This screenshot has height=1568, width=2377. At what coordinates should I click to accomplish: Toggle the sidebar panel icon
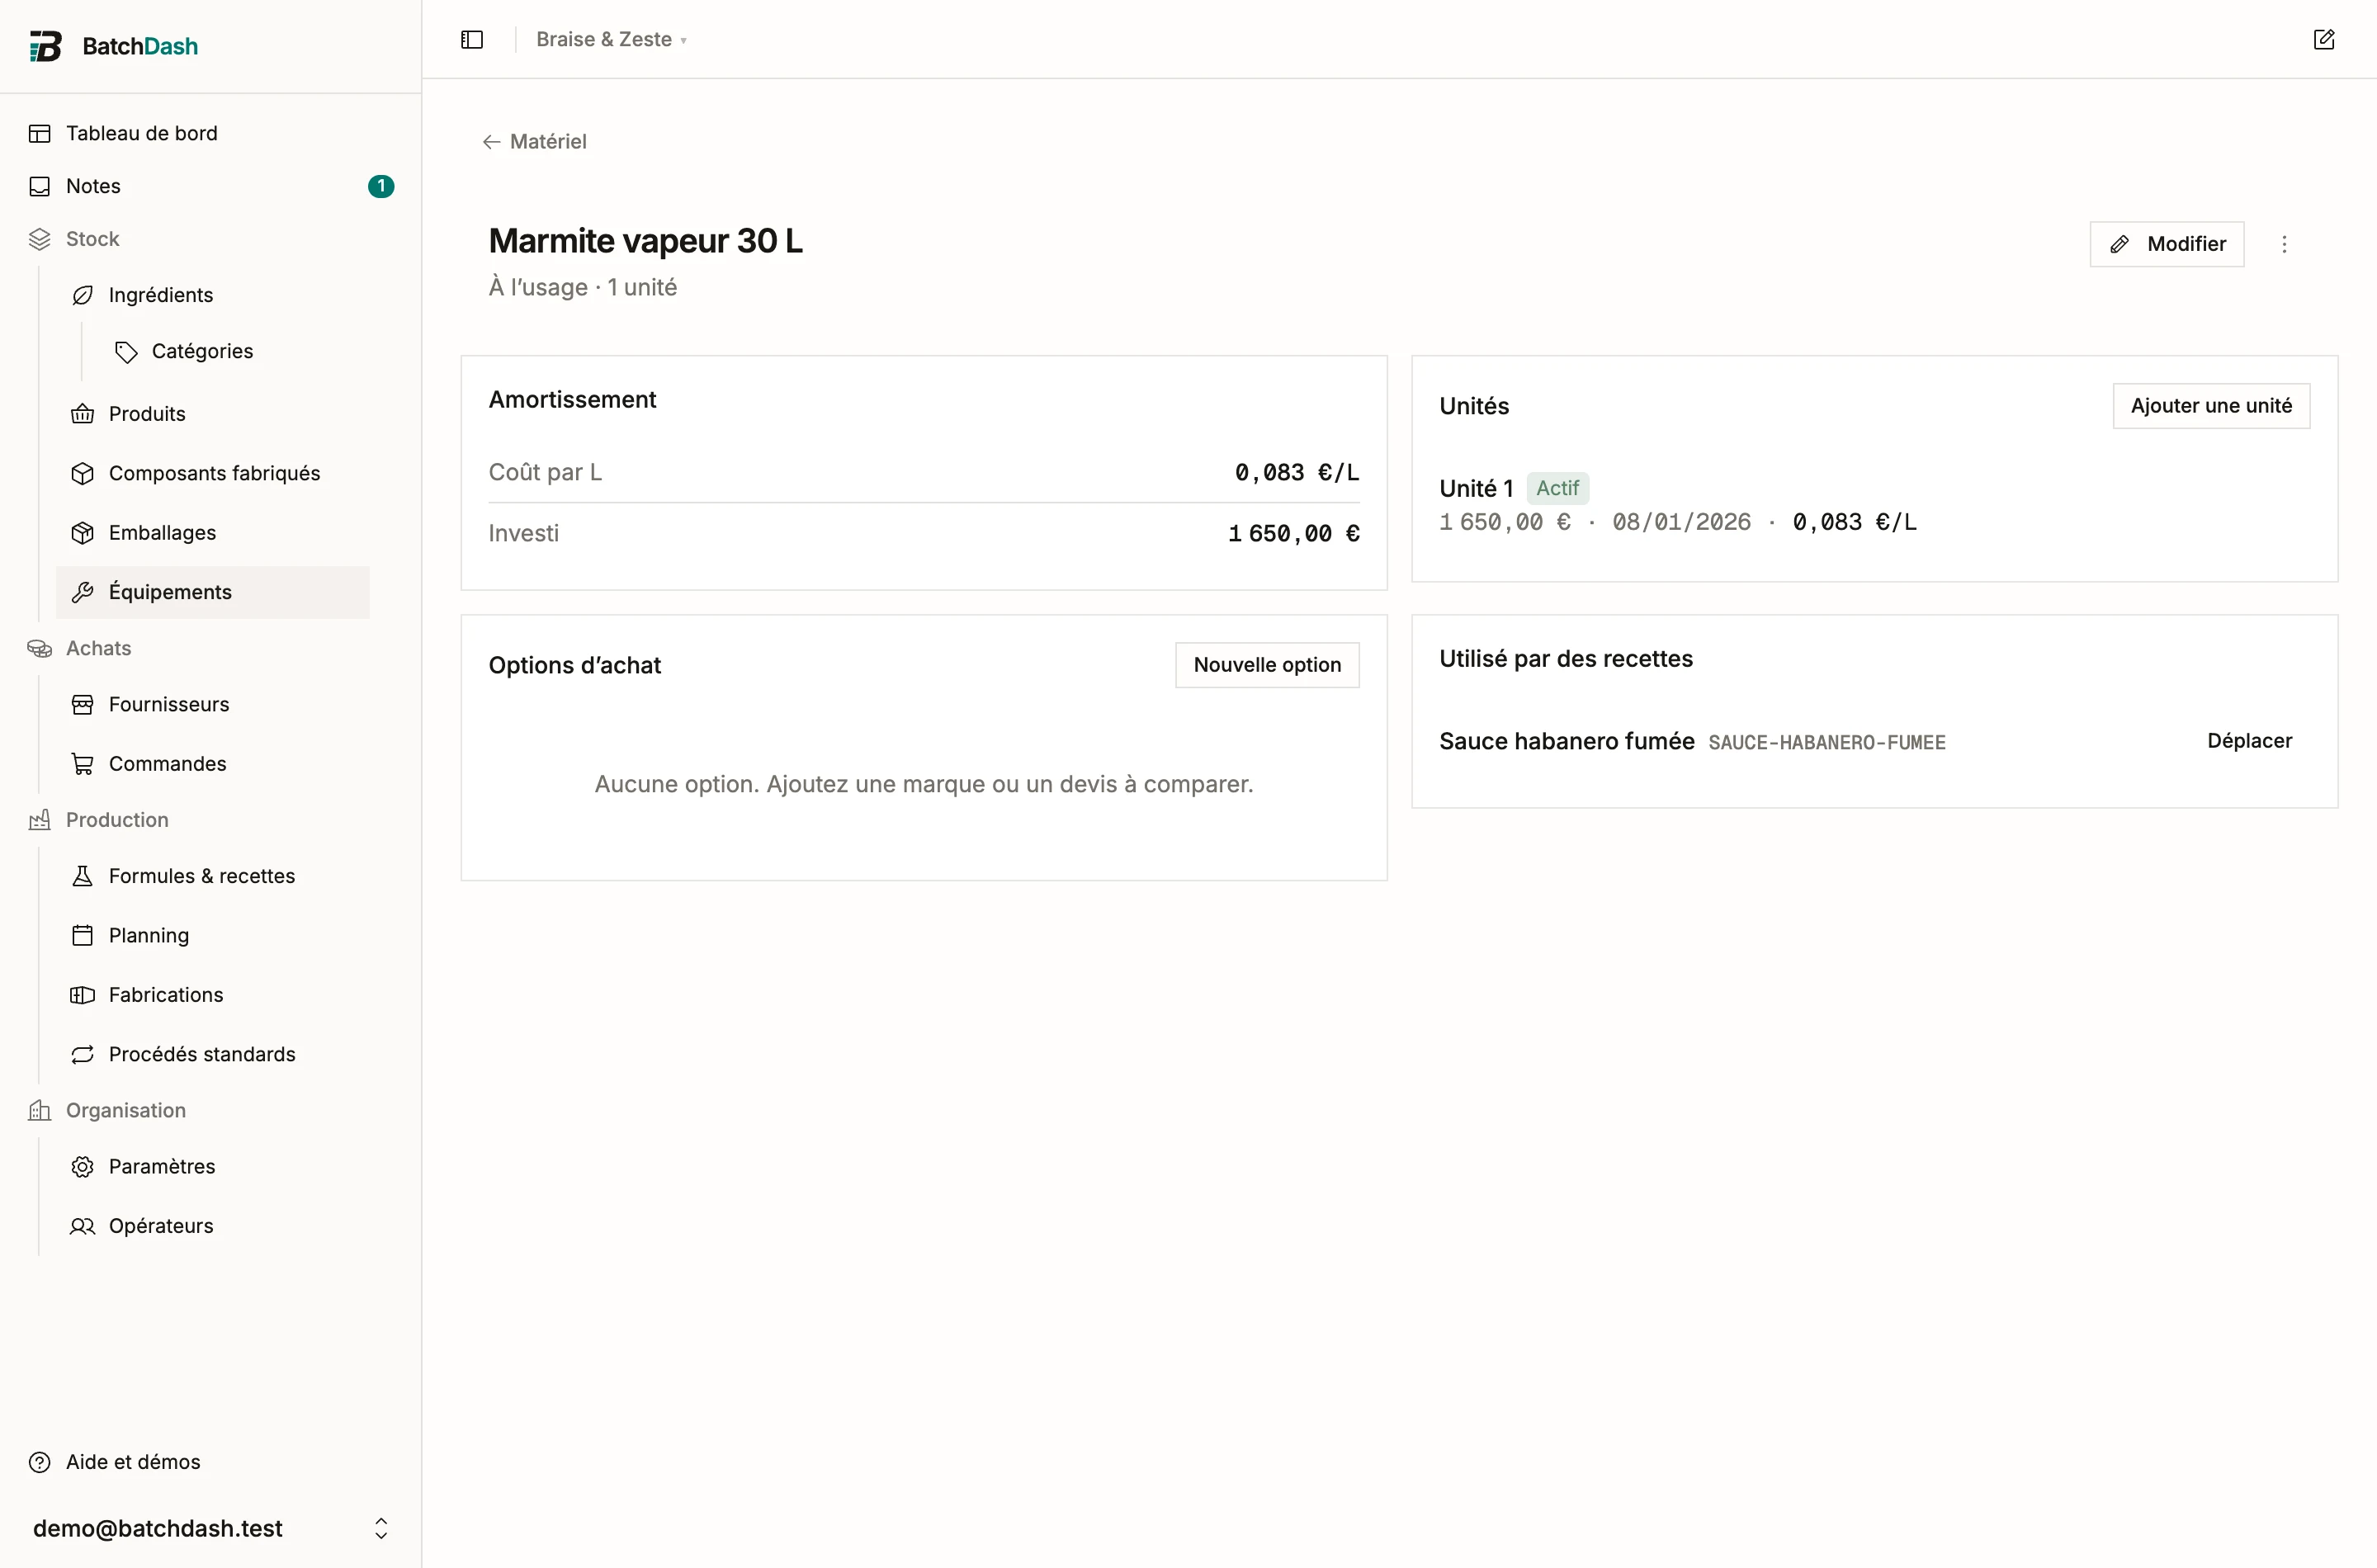472,39
